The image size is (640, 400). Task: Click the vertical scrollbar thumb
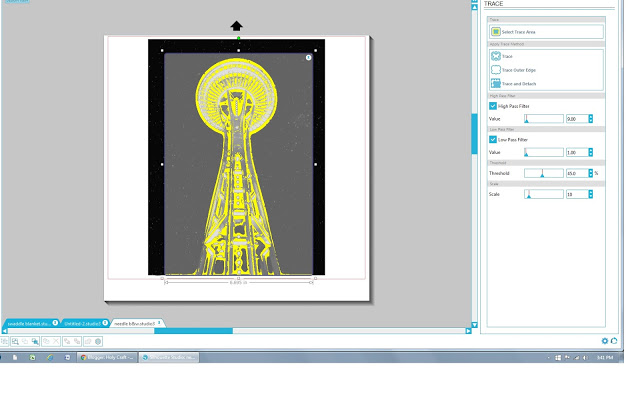[474, 134]
